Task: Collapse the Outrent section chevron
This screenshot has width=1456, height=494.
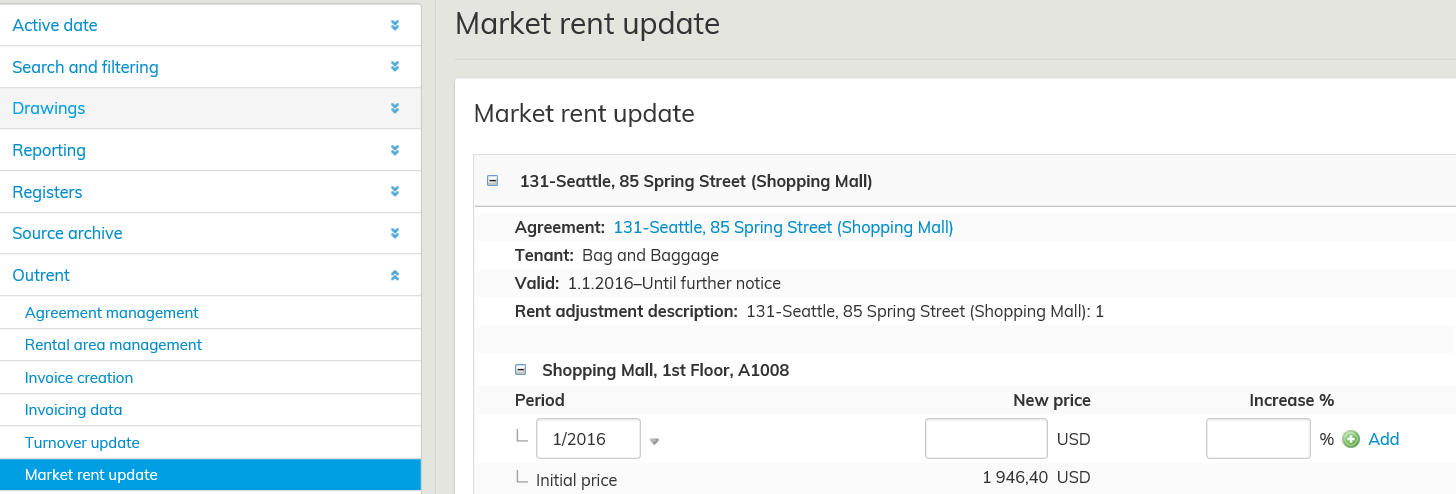Action: 395,275
